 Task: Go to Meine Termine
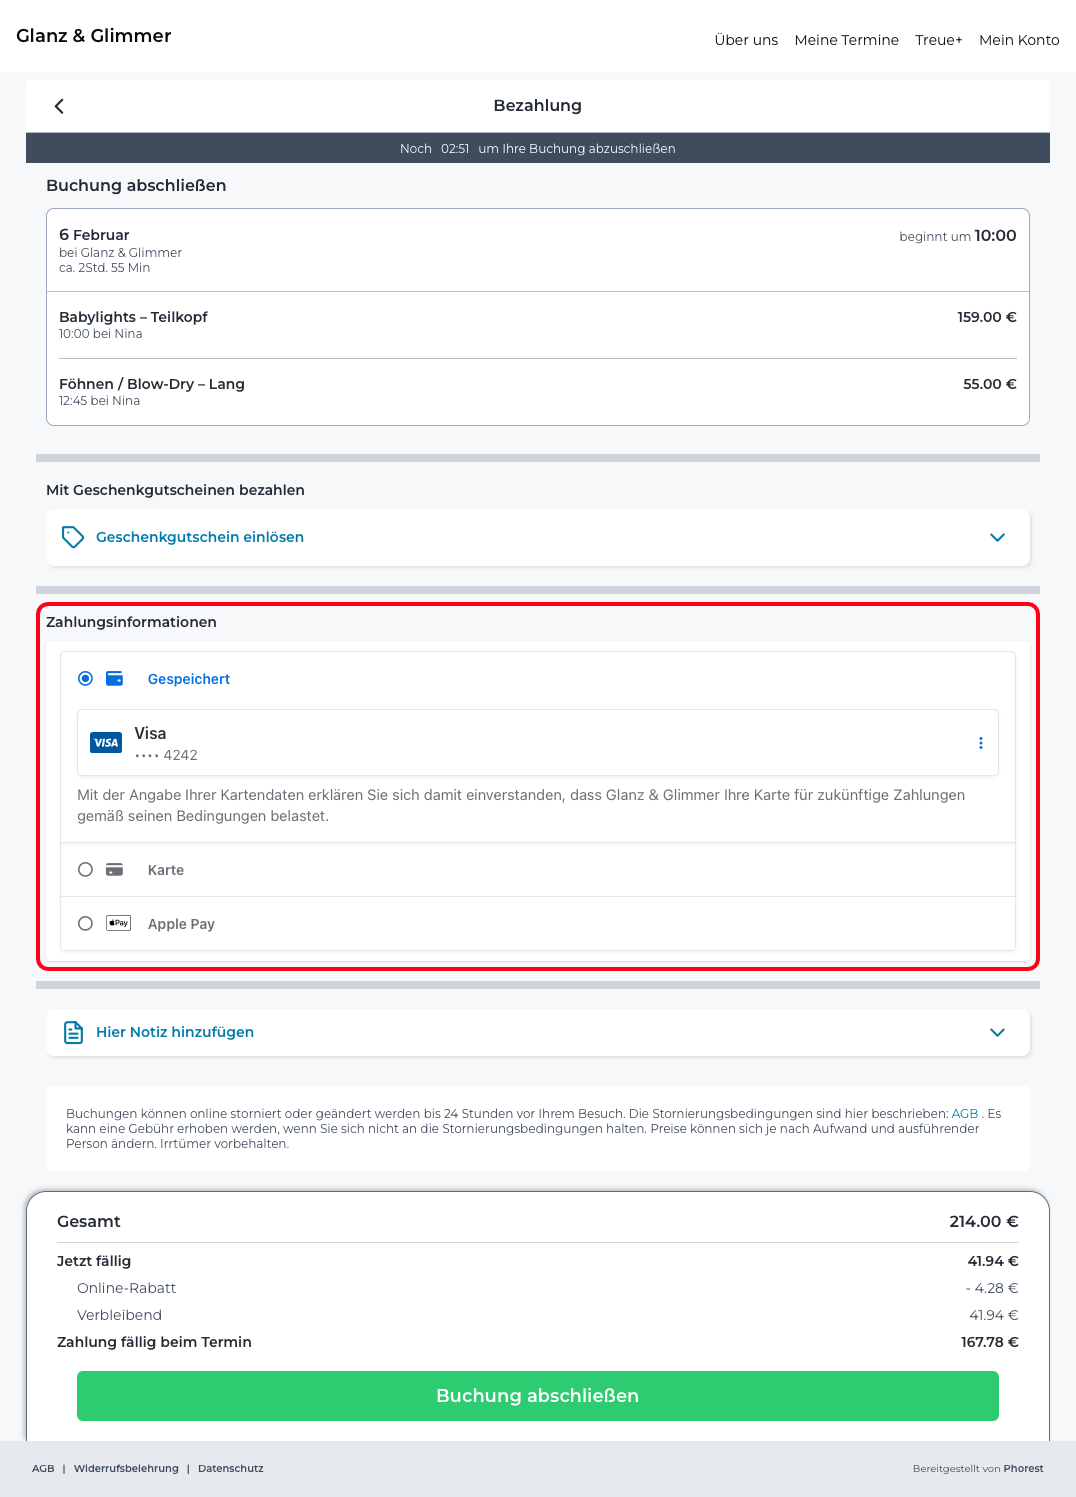coord(846,40)
